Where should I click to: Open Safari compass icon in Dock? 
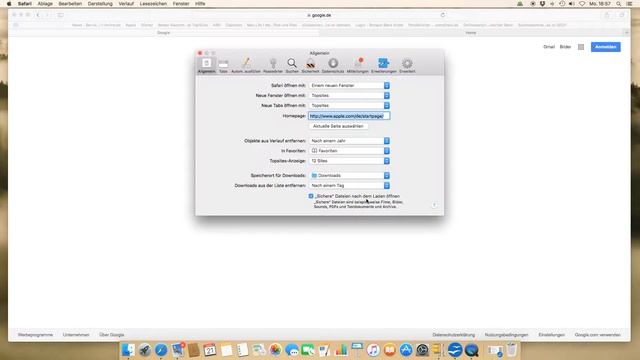(161, 350)
